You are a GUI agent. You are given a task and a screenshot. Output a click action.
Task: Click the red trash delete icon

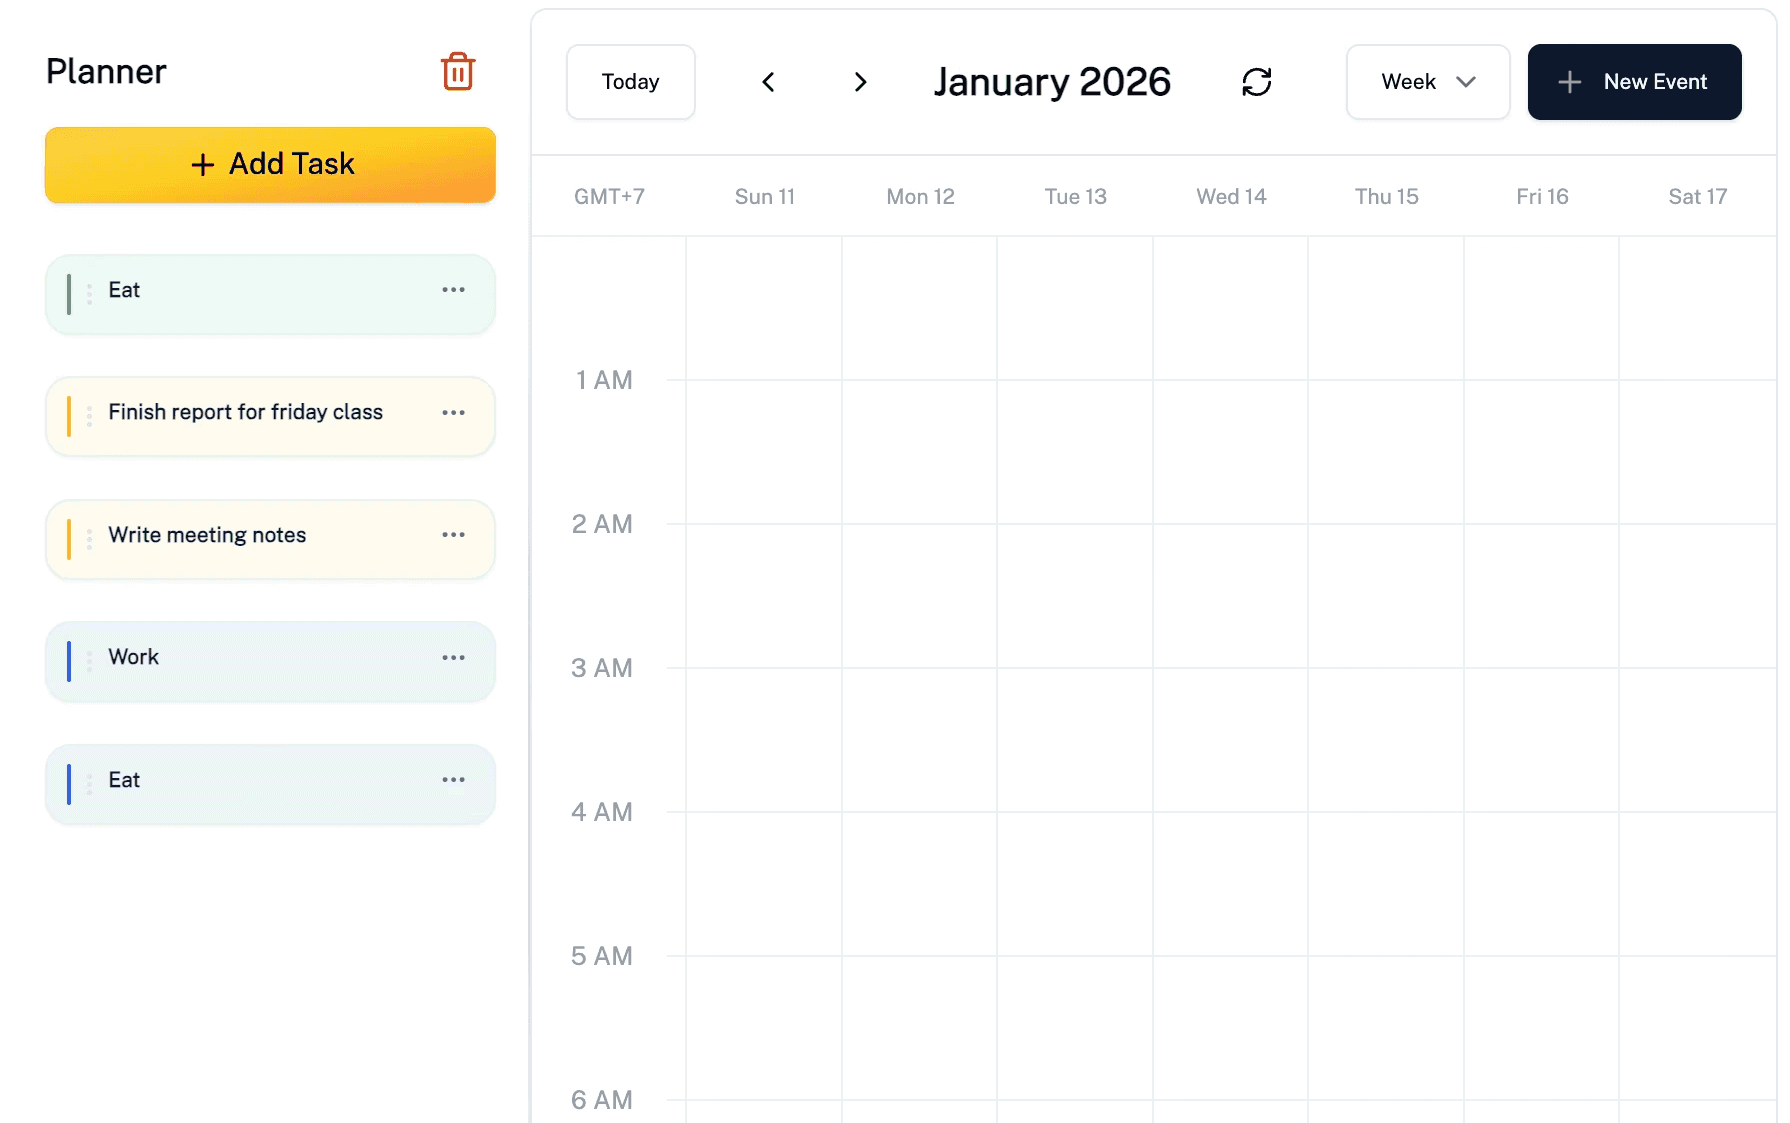tap(458, 71)
